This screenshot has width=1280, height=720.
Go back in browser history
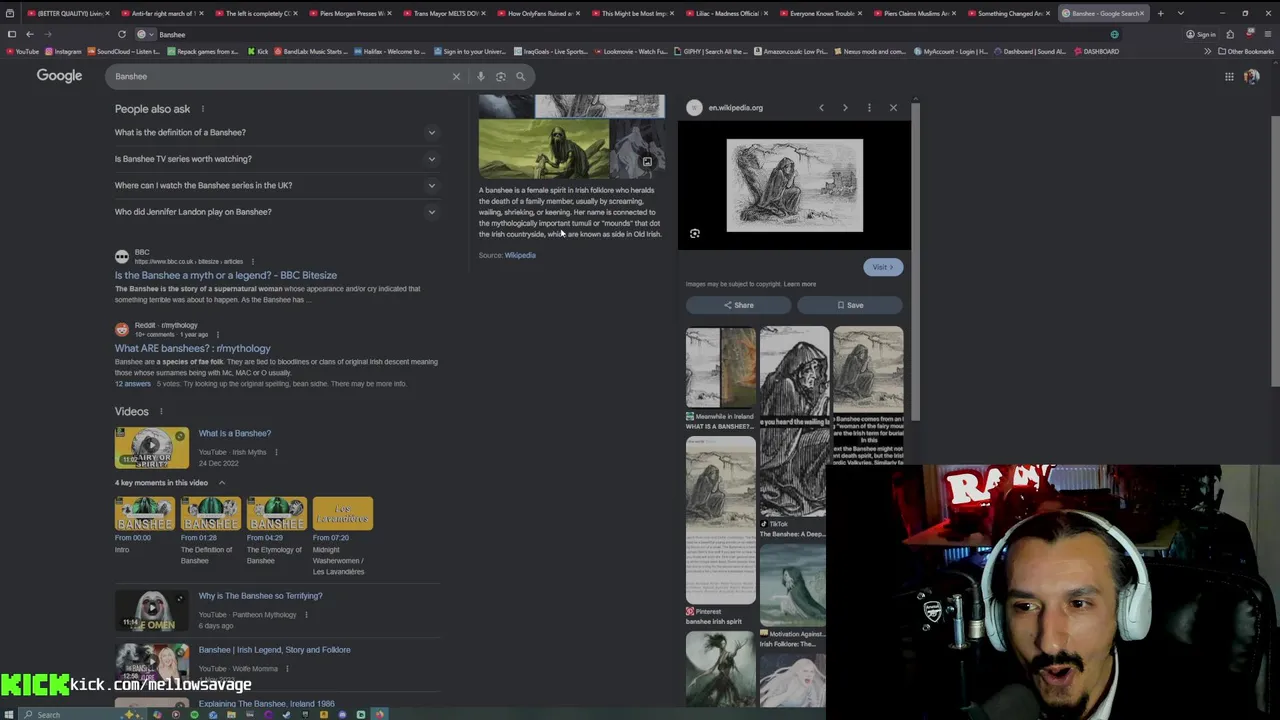(30, 34)
